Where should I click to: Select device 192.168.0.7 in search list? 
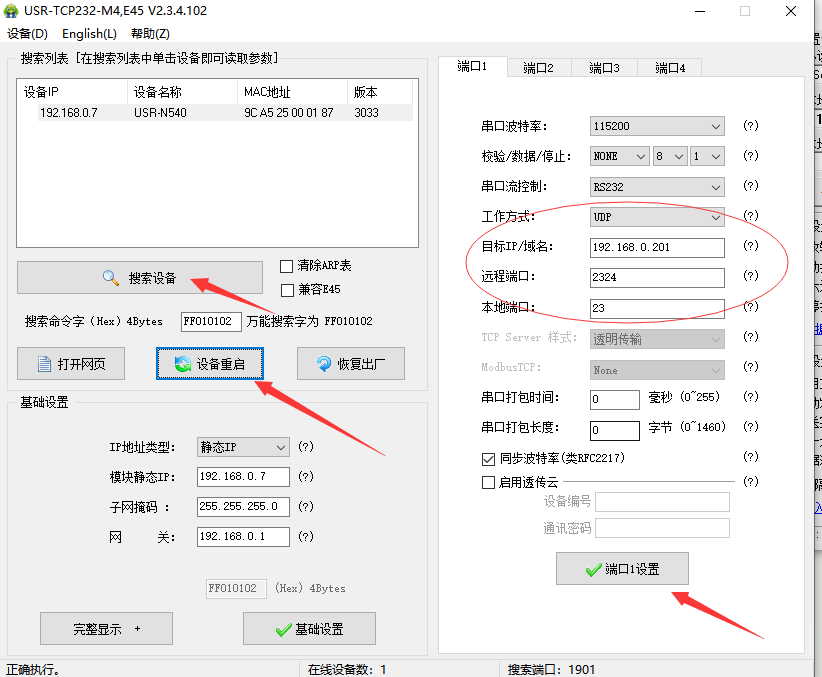click(68, 113)
